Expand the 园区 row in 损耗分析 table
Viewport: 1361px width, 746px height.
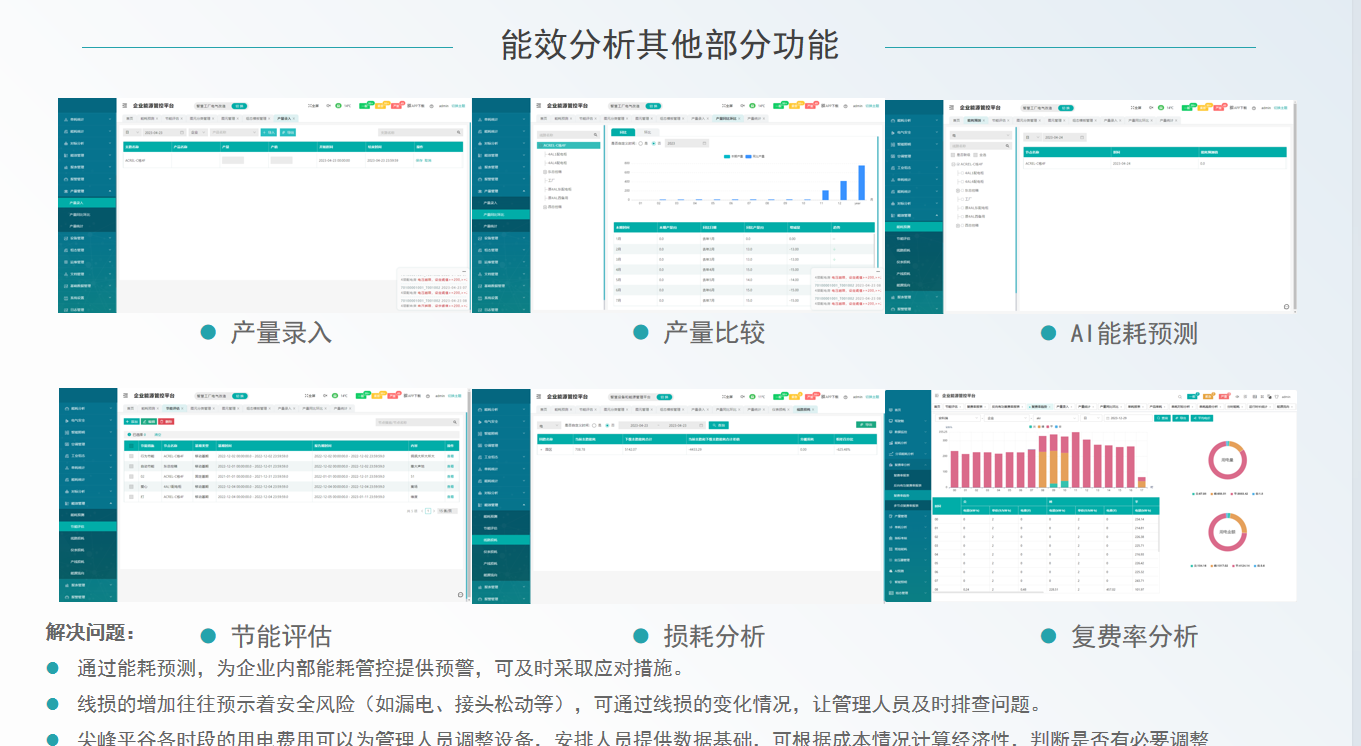(541, 450)
